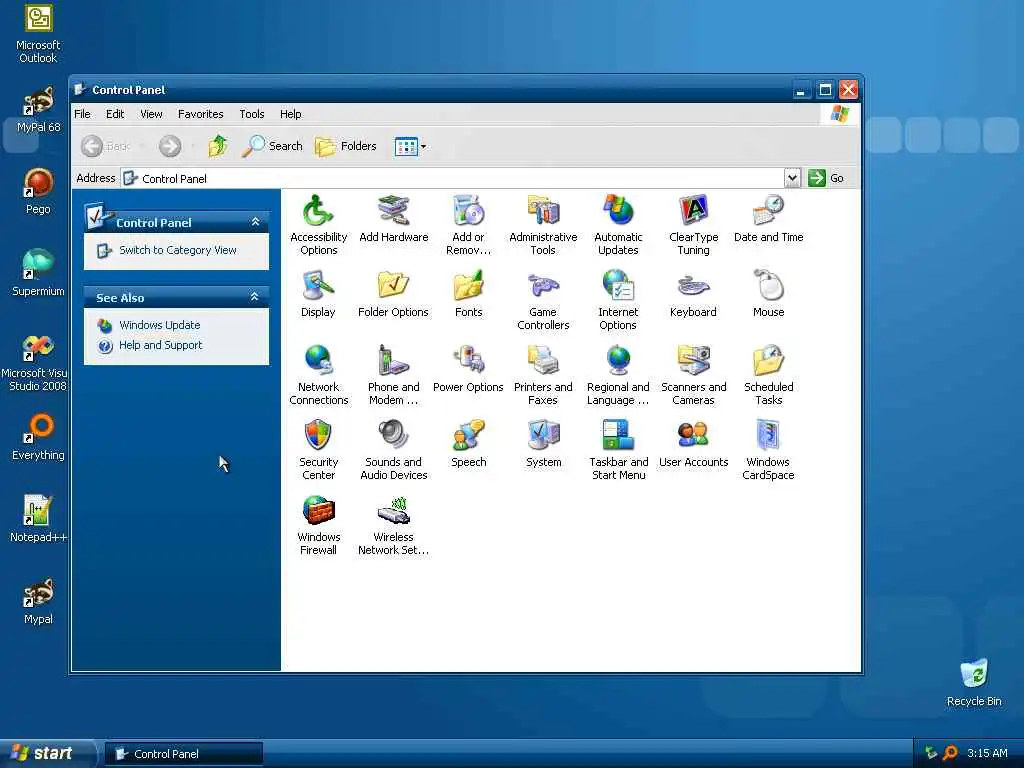1024x768 pixels.
Task: Open the Help menu
Action: pos(291,114)
